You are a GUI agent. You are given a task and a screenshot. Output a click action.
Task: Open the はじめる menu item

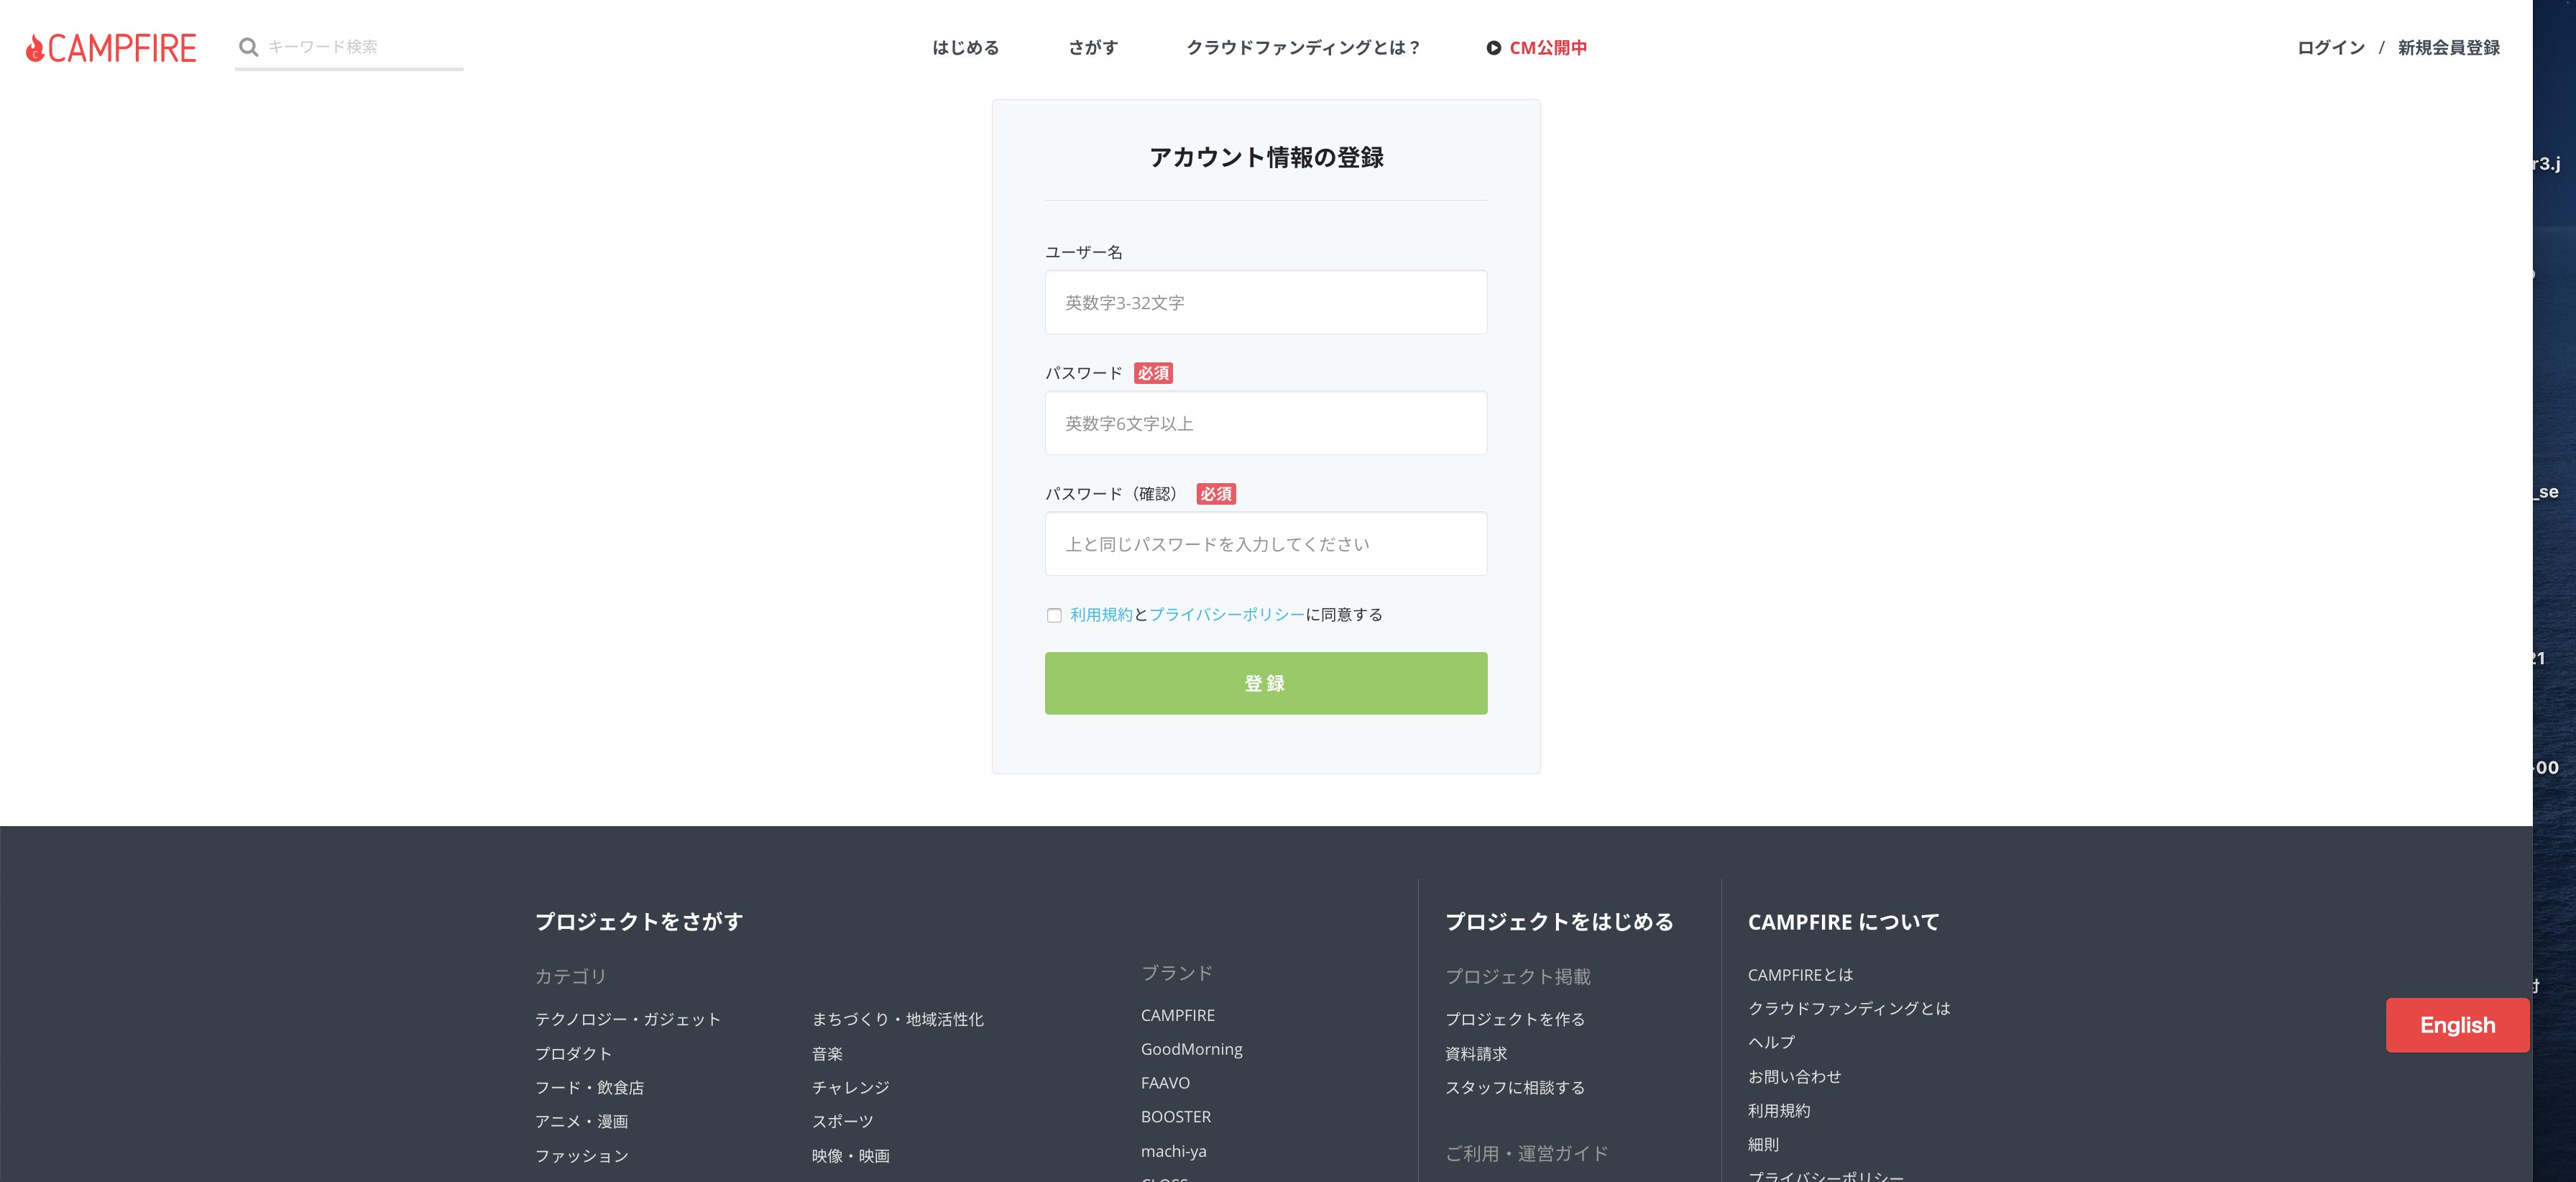pos(965,48)
